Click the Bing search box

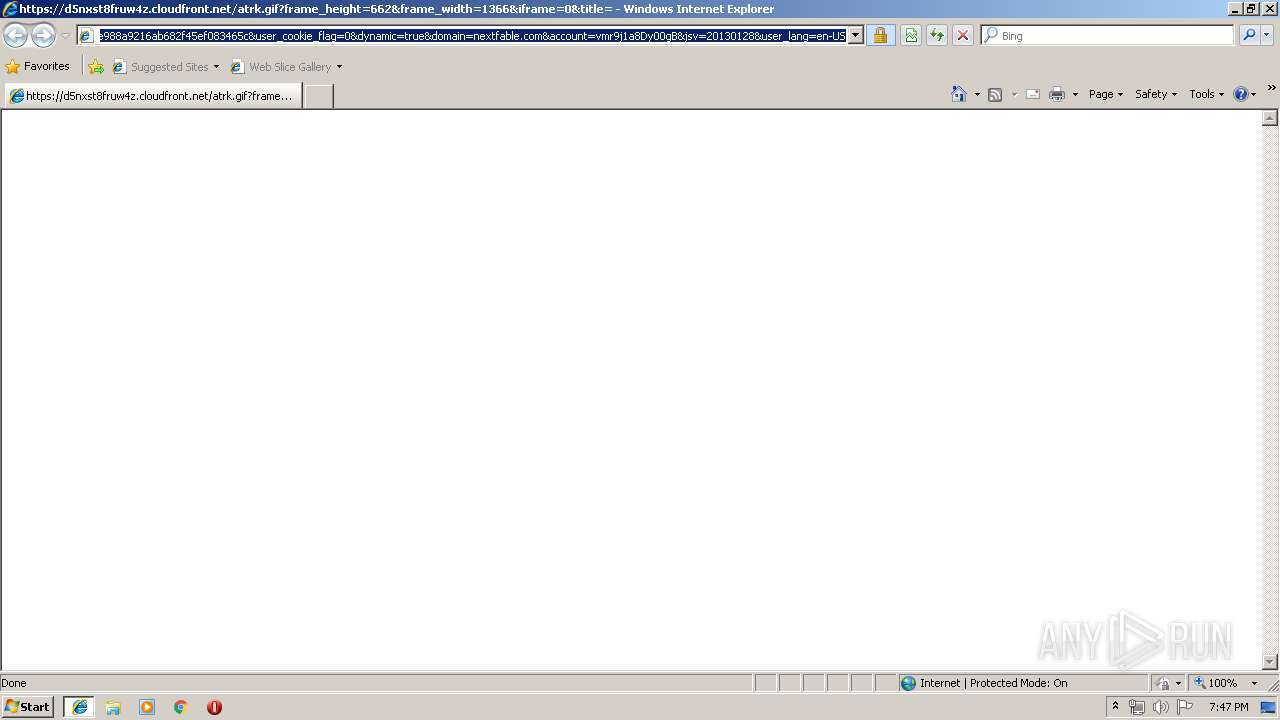tap(1116, 36)
